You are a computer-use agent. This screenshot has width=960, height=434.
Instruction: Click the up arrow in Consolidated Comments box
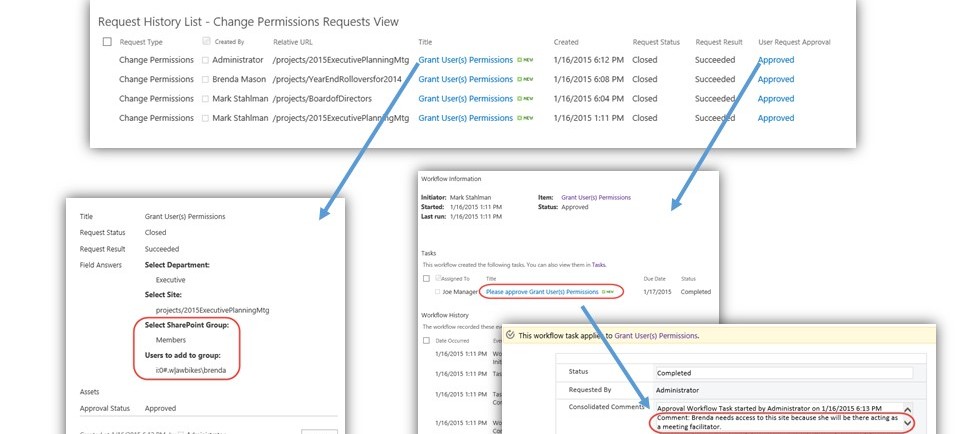[907, 410]
